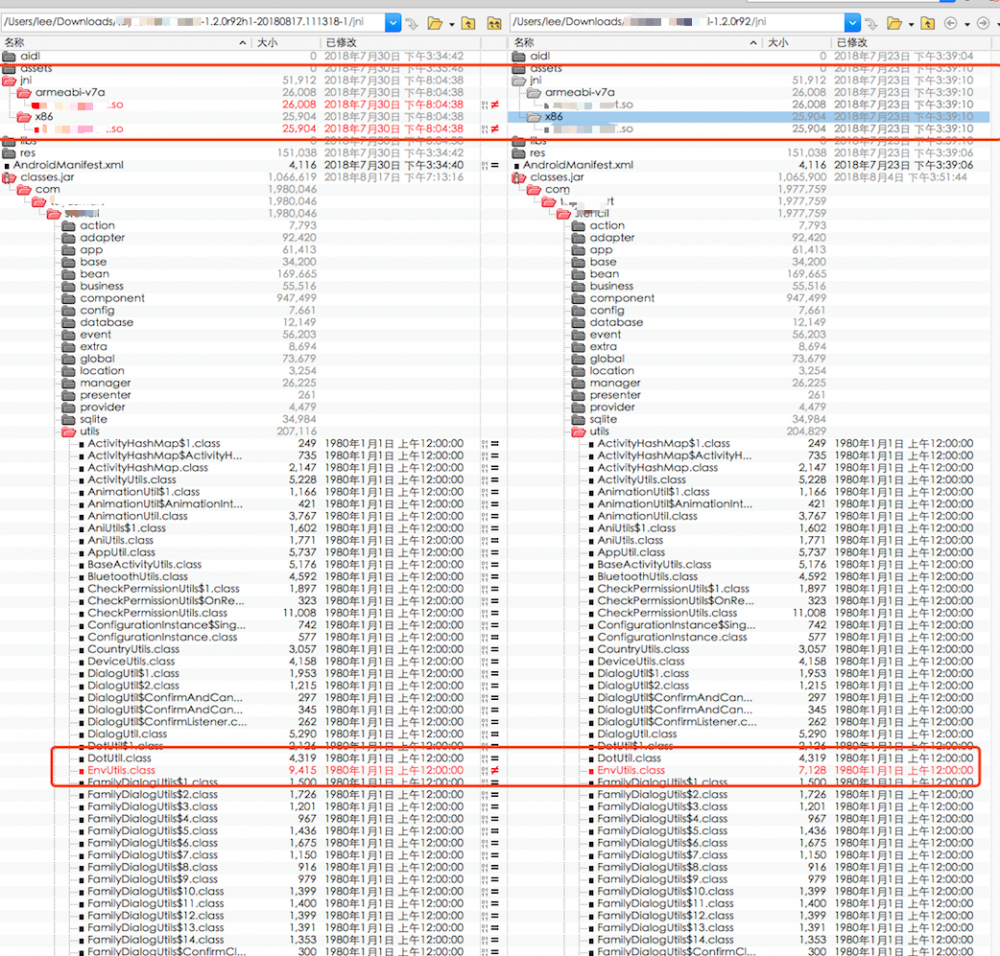Sort right pane by 已修改 column

pos(851,42)
